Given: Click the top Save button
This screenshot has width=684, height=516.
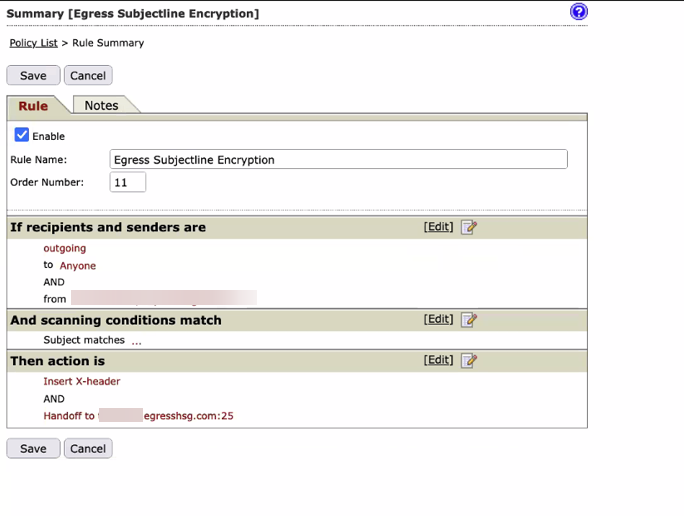Looking at the screenshot, I should pos(33,75).
